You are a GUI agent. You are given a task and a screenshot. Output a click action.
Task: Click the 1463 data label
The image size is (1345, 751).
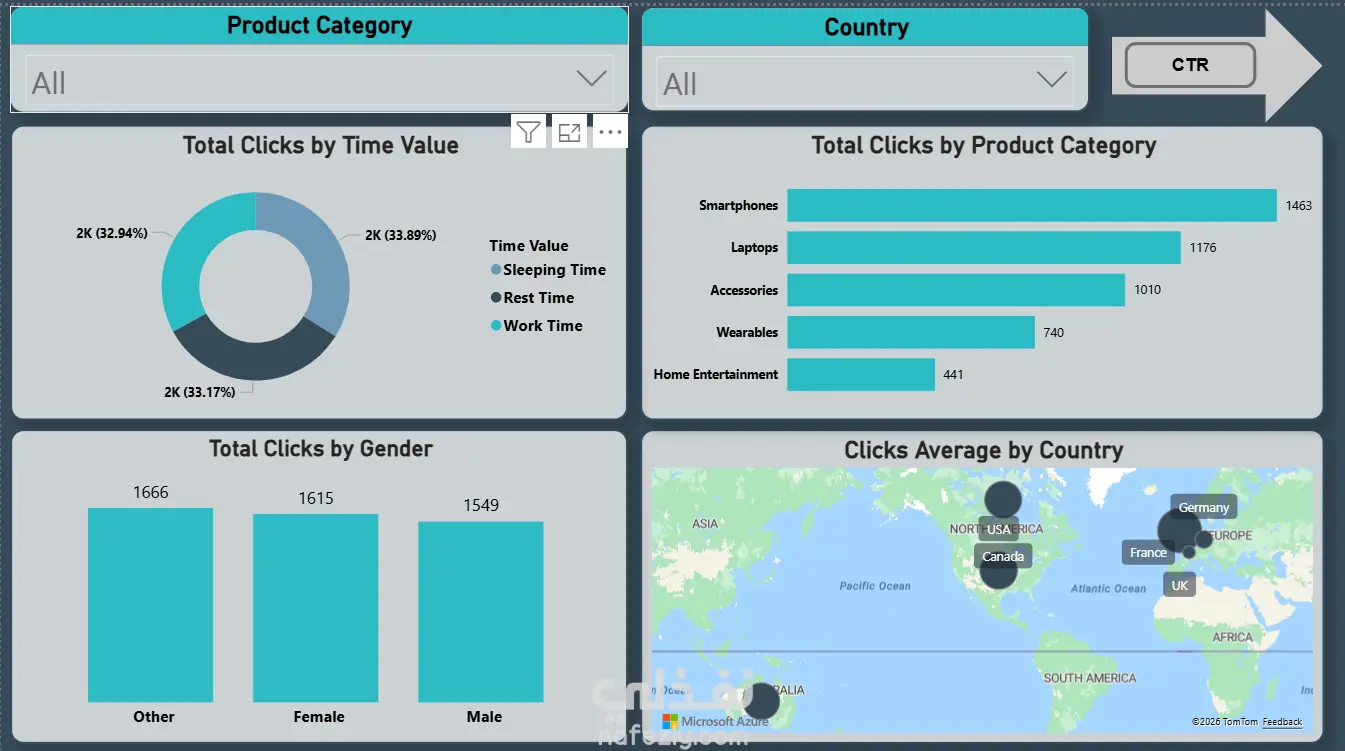point(1299,206)
